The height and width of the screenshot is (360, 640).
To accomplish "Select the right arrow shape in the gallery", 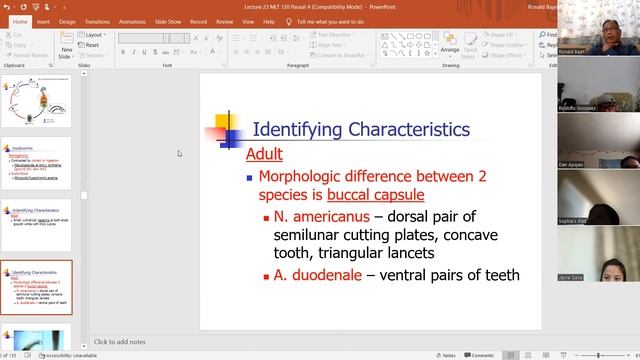I will (x=410, y=45).
